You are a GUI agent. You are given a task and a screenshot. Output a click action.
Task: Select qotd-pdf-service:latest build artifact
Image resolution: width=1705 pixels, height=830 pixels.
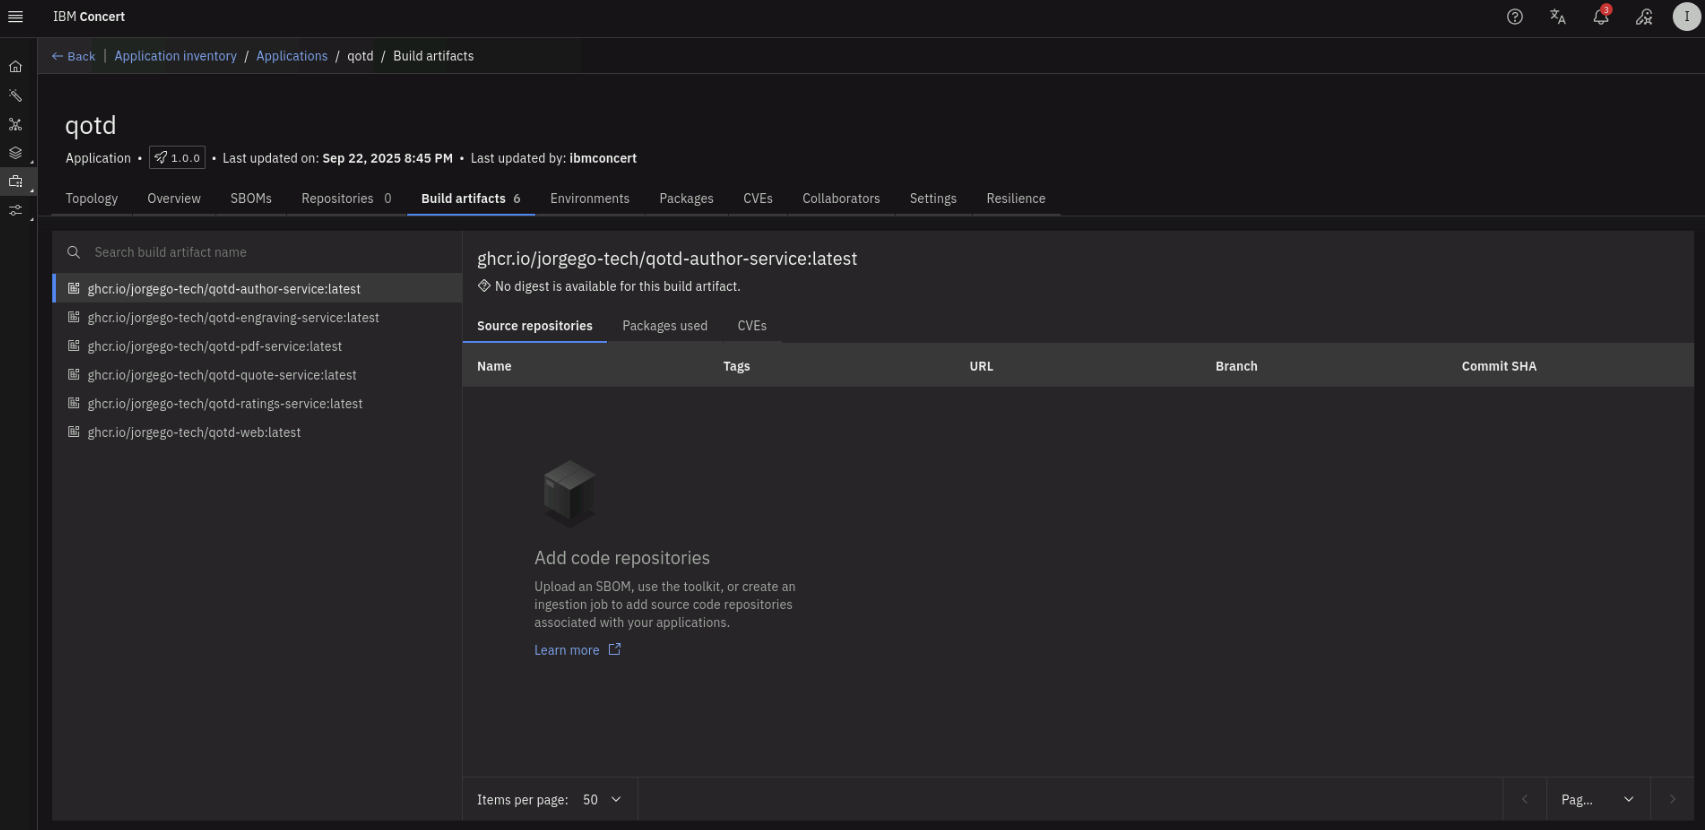(x=214, y=347)
